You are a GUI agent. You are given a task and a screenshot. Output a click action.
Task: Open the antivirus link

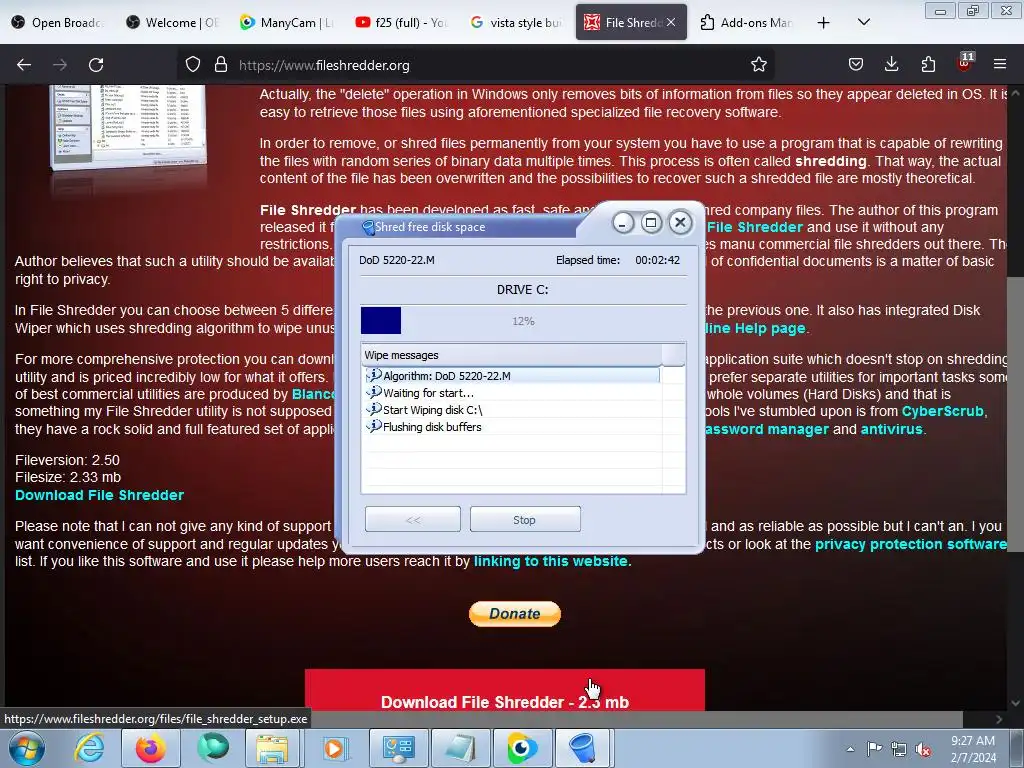pyautogui.click(x=891, y=429)
